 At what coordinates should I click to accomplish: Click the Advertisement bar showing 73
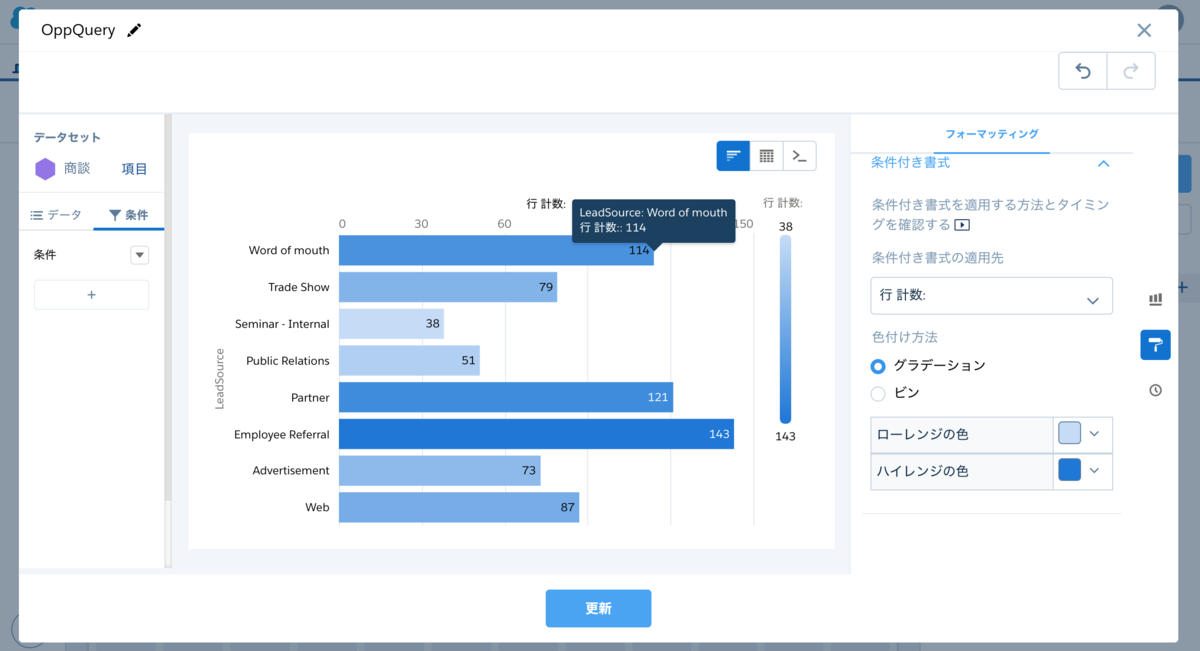point(440,470)
